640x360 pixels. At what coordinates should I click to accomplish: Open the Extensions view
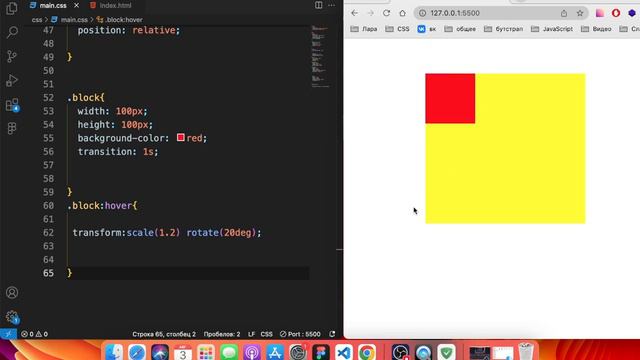coord(12,105)
